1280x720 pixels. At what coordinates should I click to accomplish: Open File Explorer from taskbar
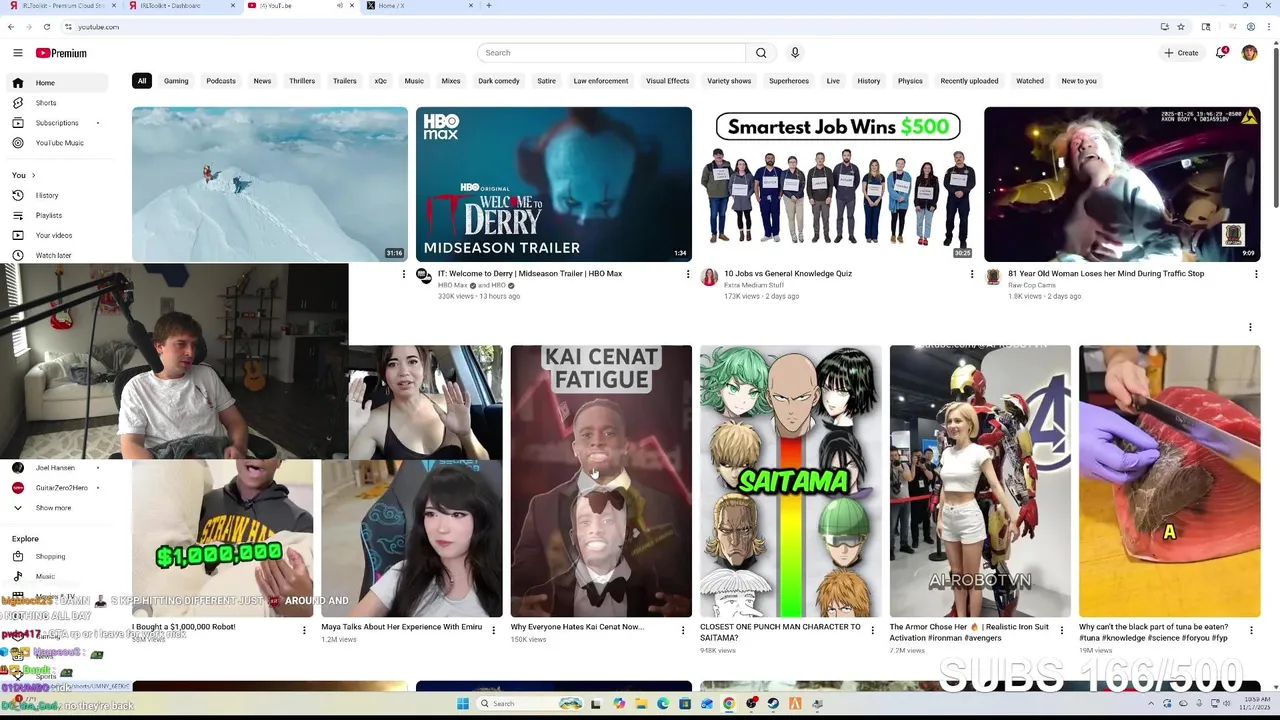click(641, 703)
